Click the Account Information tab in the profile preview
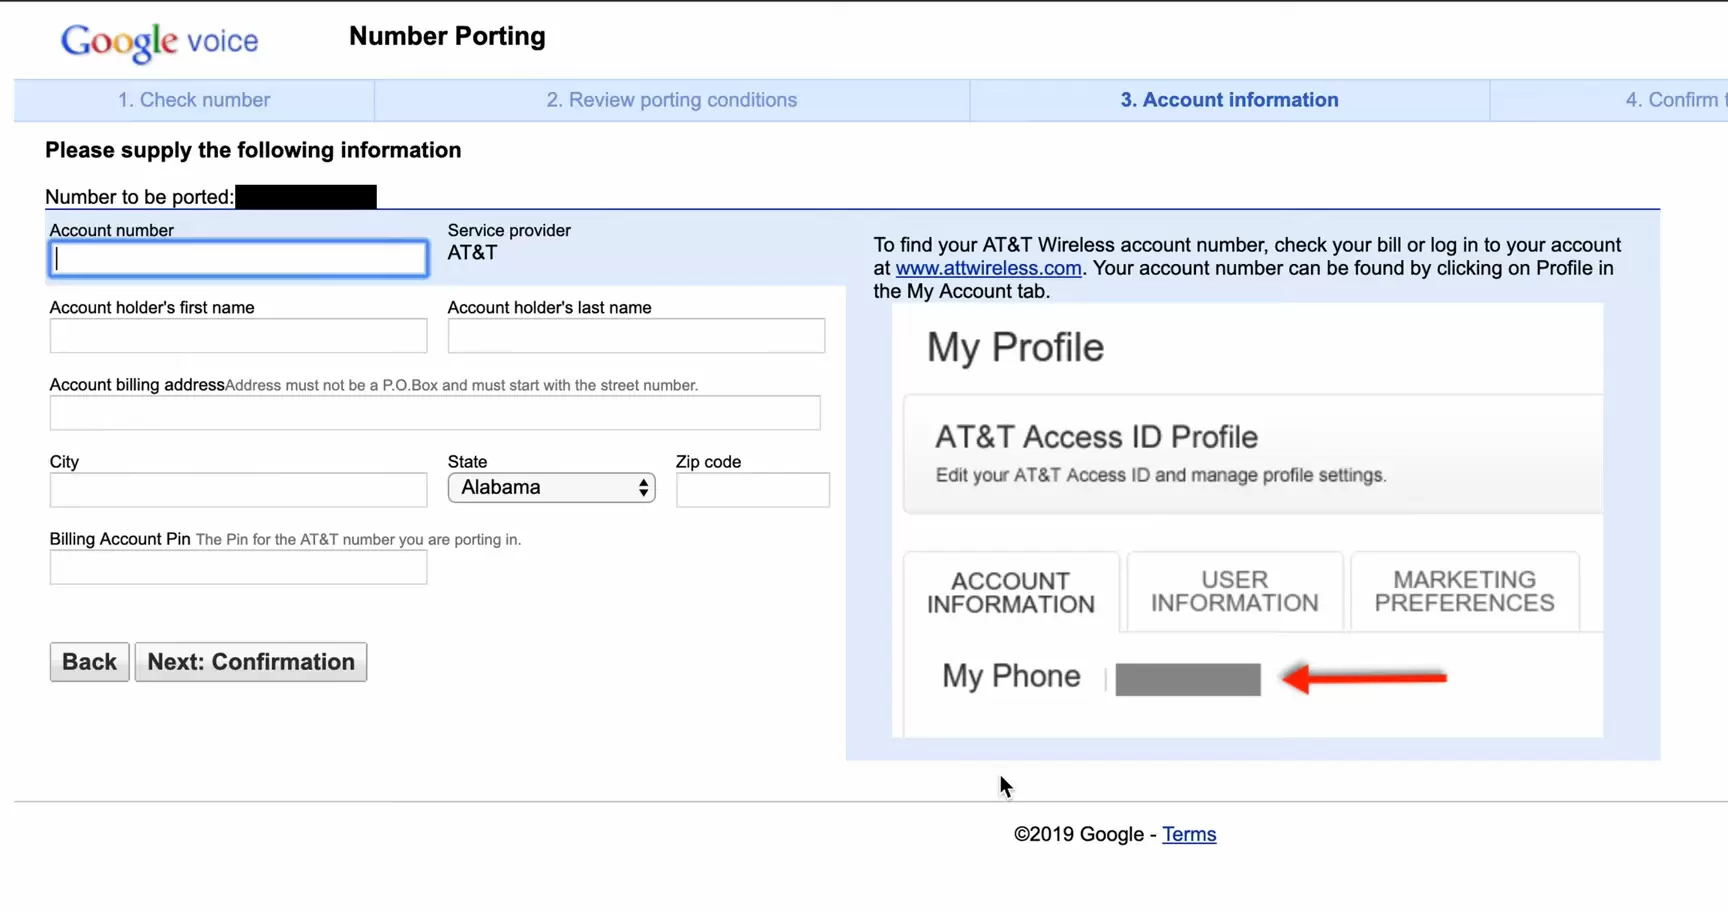Image resolution: width=1728 pixels, height=912 pixels. tap(1010, 591)
